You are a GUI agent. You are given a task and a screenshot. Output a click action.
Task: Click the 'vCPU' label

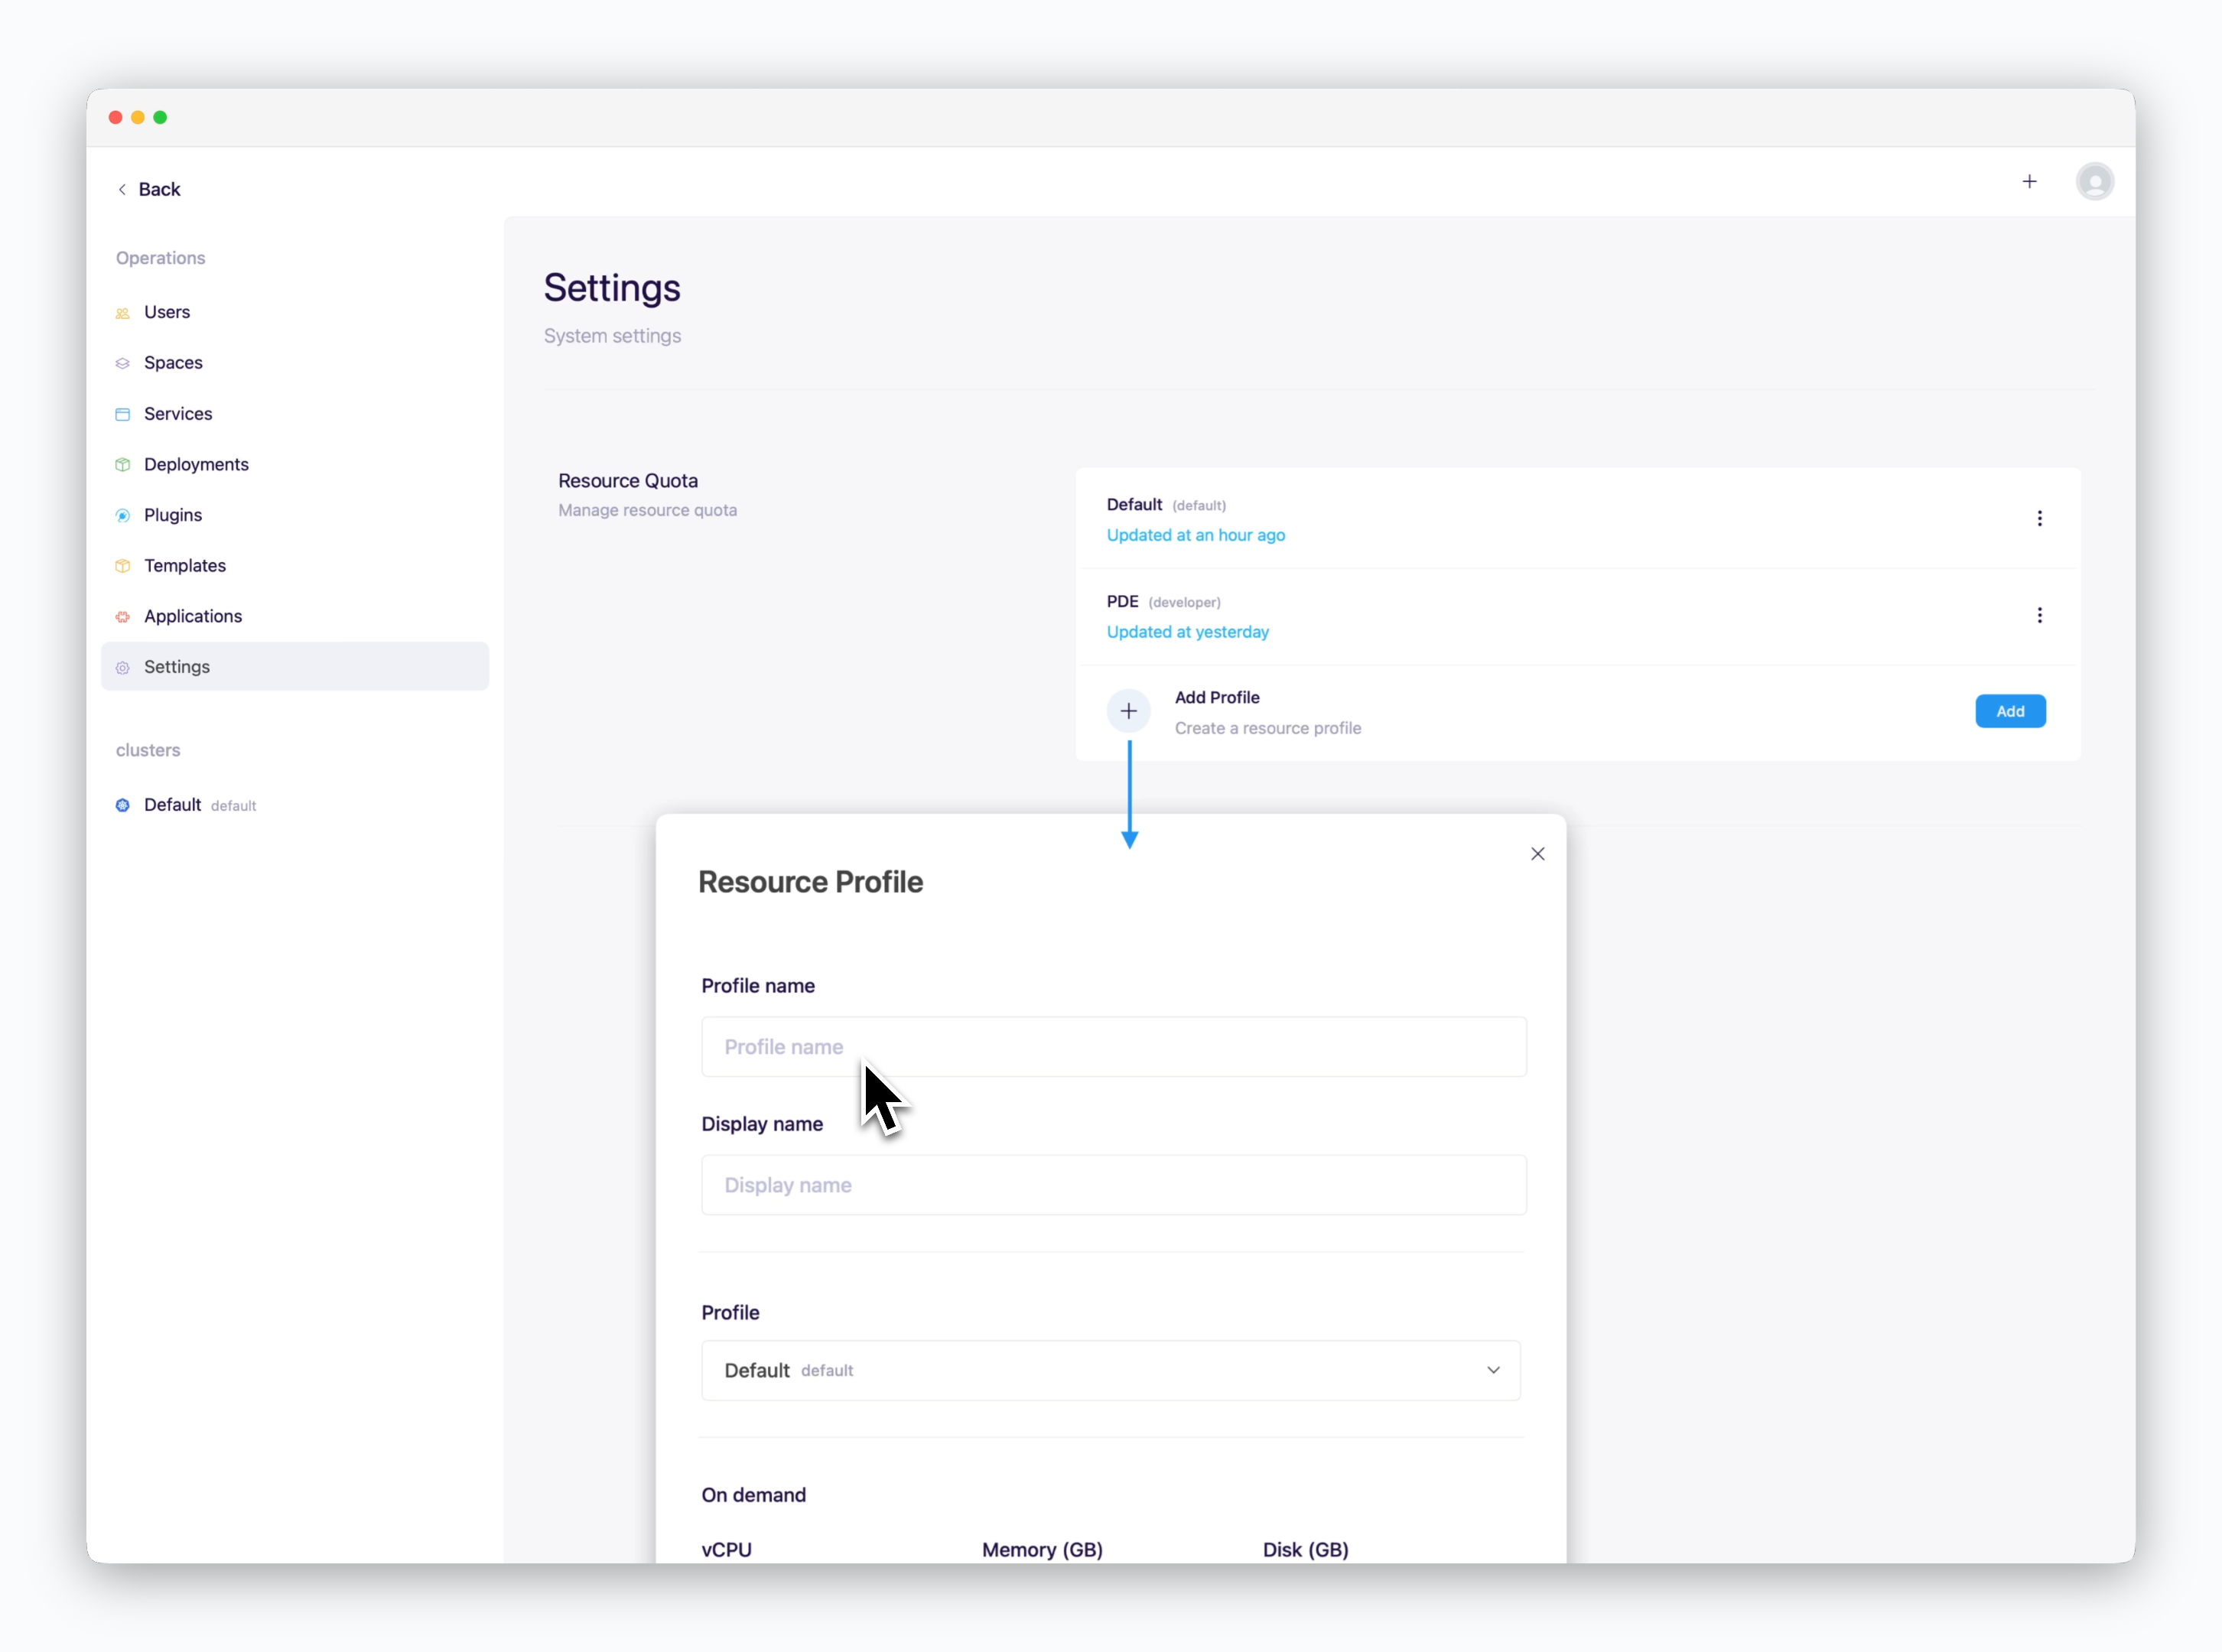[x=727, y=1550]
